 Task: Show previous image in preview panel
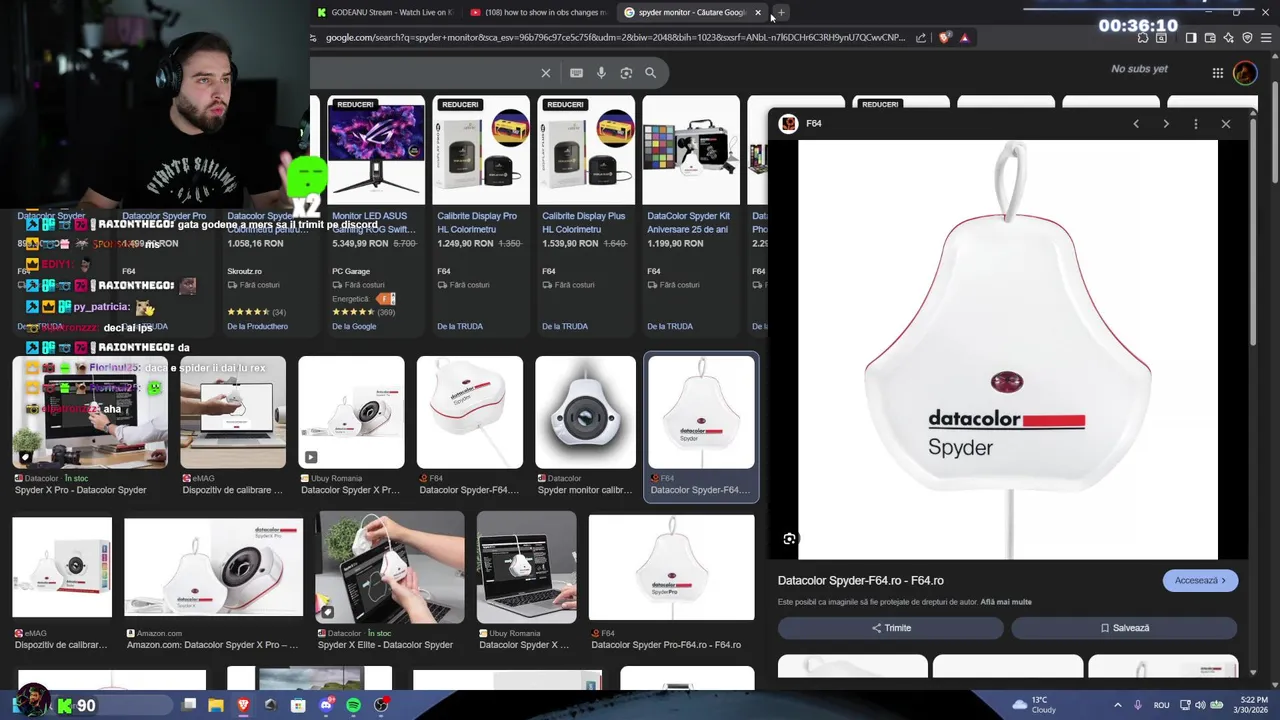(1136, 124)
